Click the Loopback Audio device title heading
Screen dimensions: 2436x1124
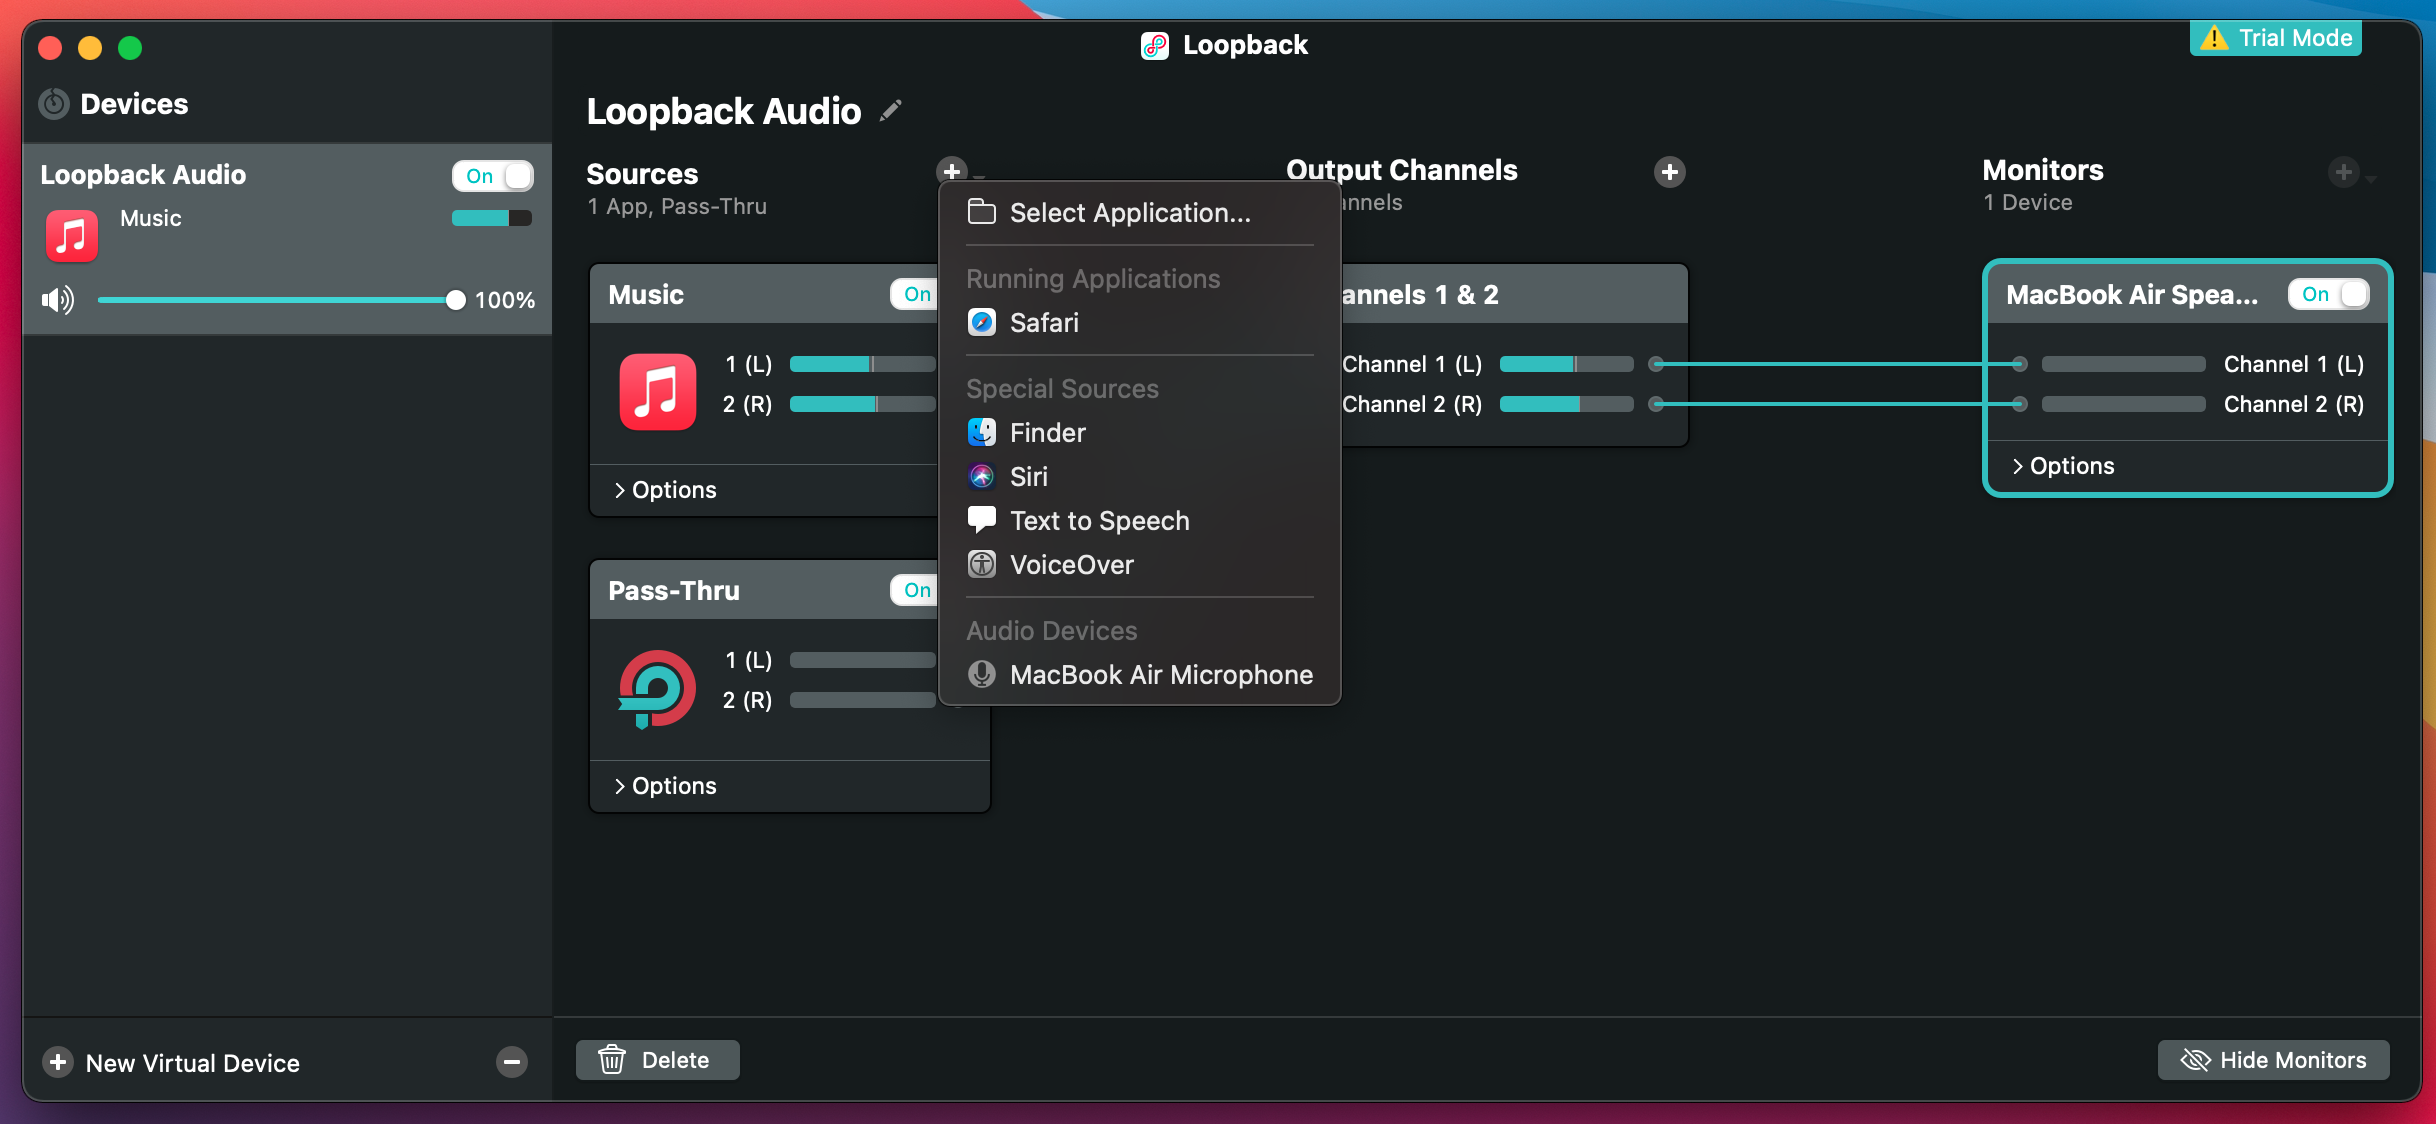pos(723,111)
